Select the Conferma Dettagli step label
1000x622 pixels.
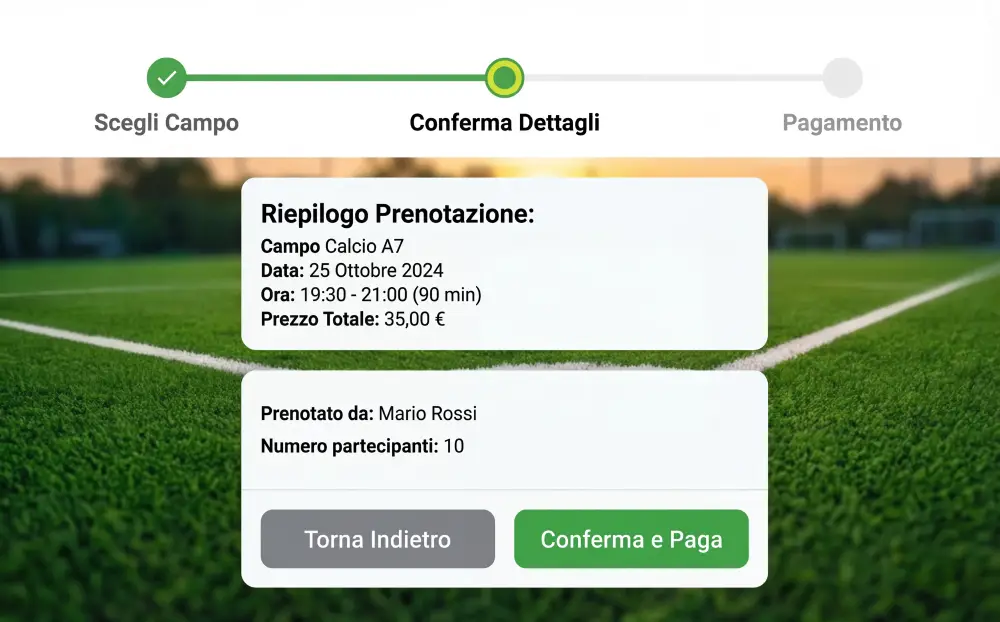[505, 123]
